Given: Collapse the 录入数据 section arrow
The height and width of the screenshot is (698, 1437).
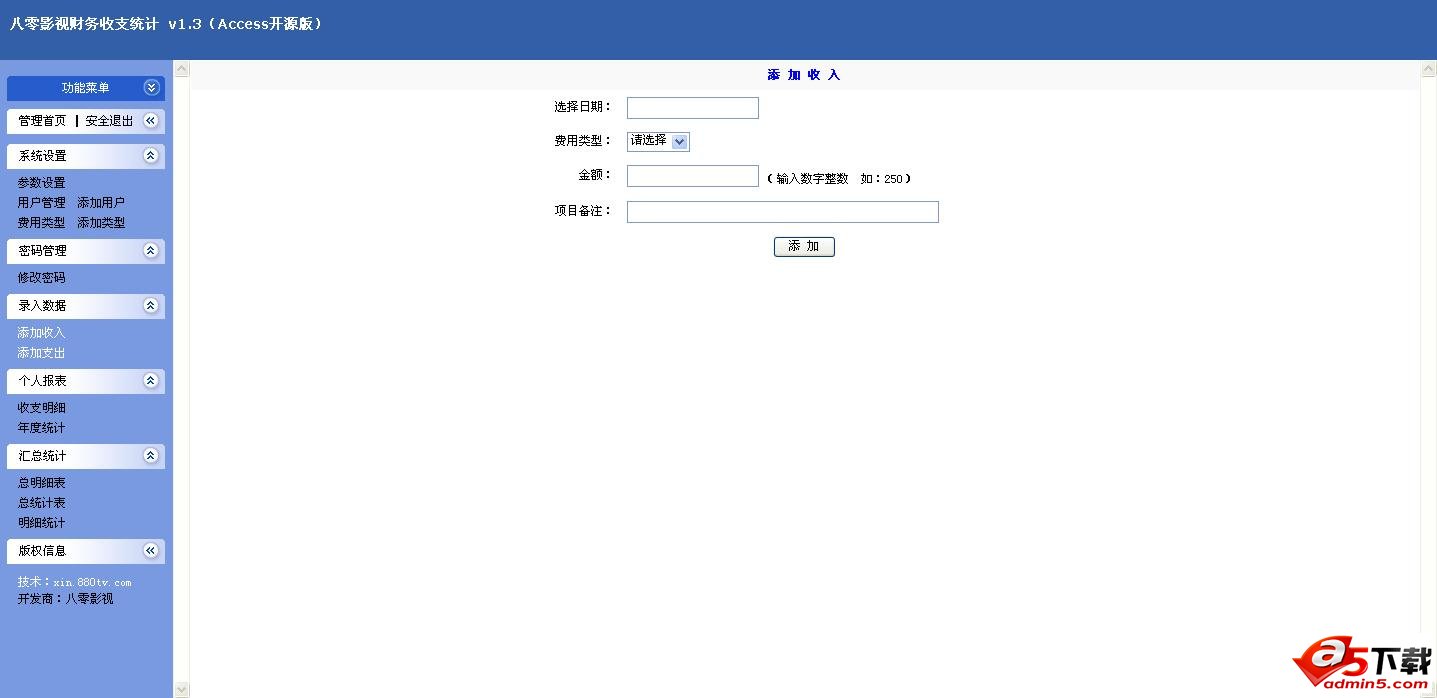Looking at the screenshot, I should pyautogui.click(x=151, y=306).
